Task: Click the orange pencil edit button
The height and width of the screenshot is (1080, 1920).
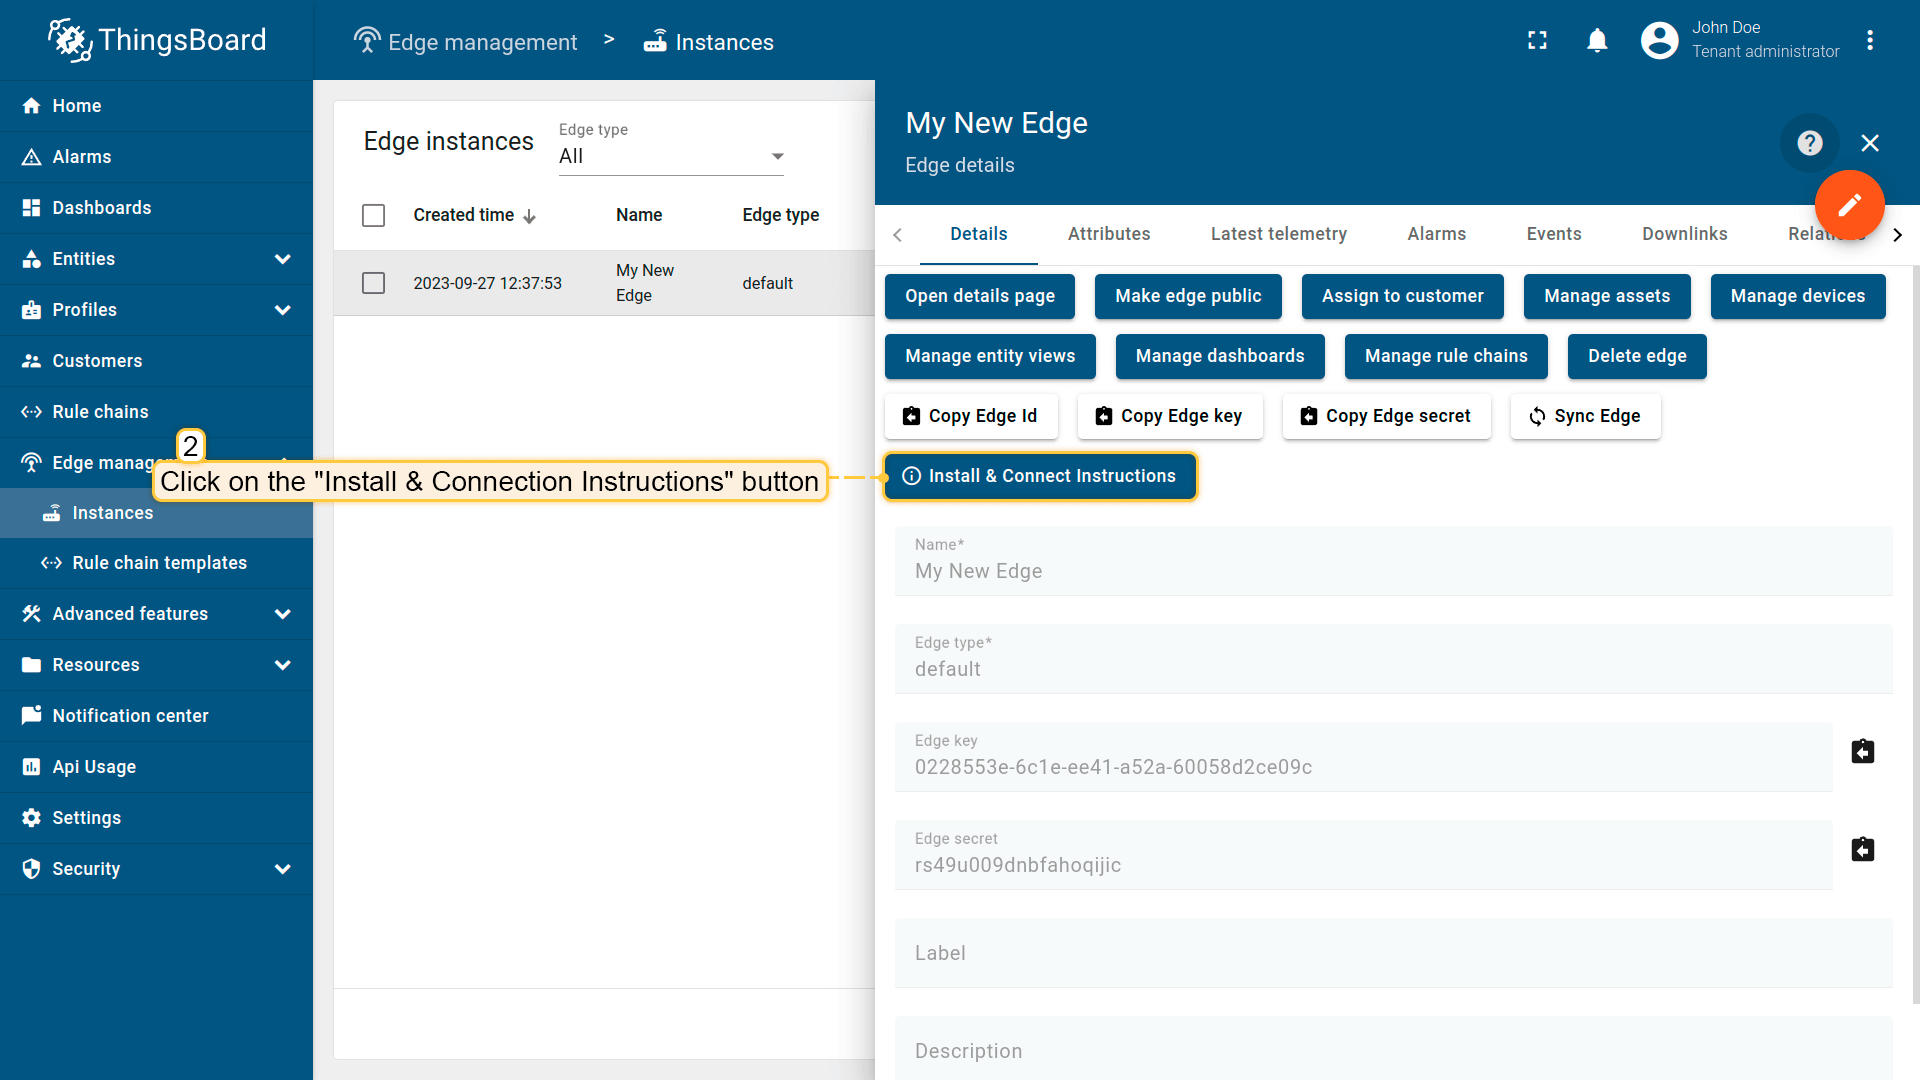Action: click(x=1849, y=205)
